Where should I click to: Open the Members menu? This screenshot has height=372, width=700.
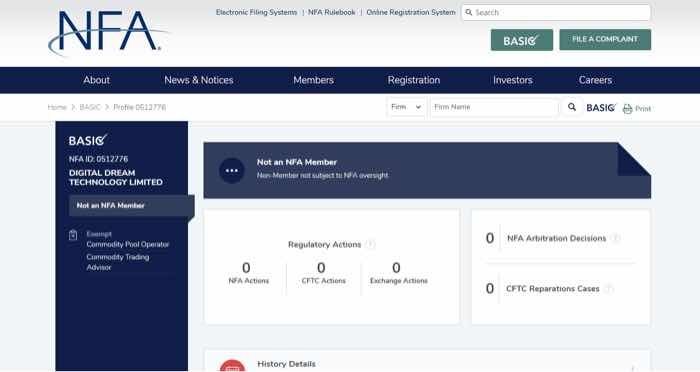[x=313, y=80]
